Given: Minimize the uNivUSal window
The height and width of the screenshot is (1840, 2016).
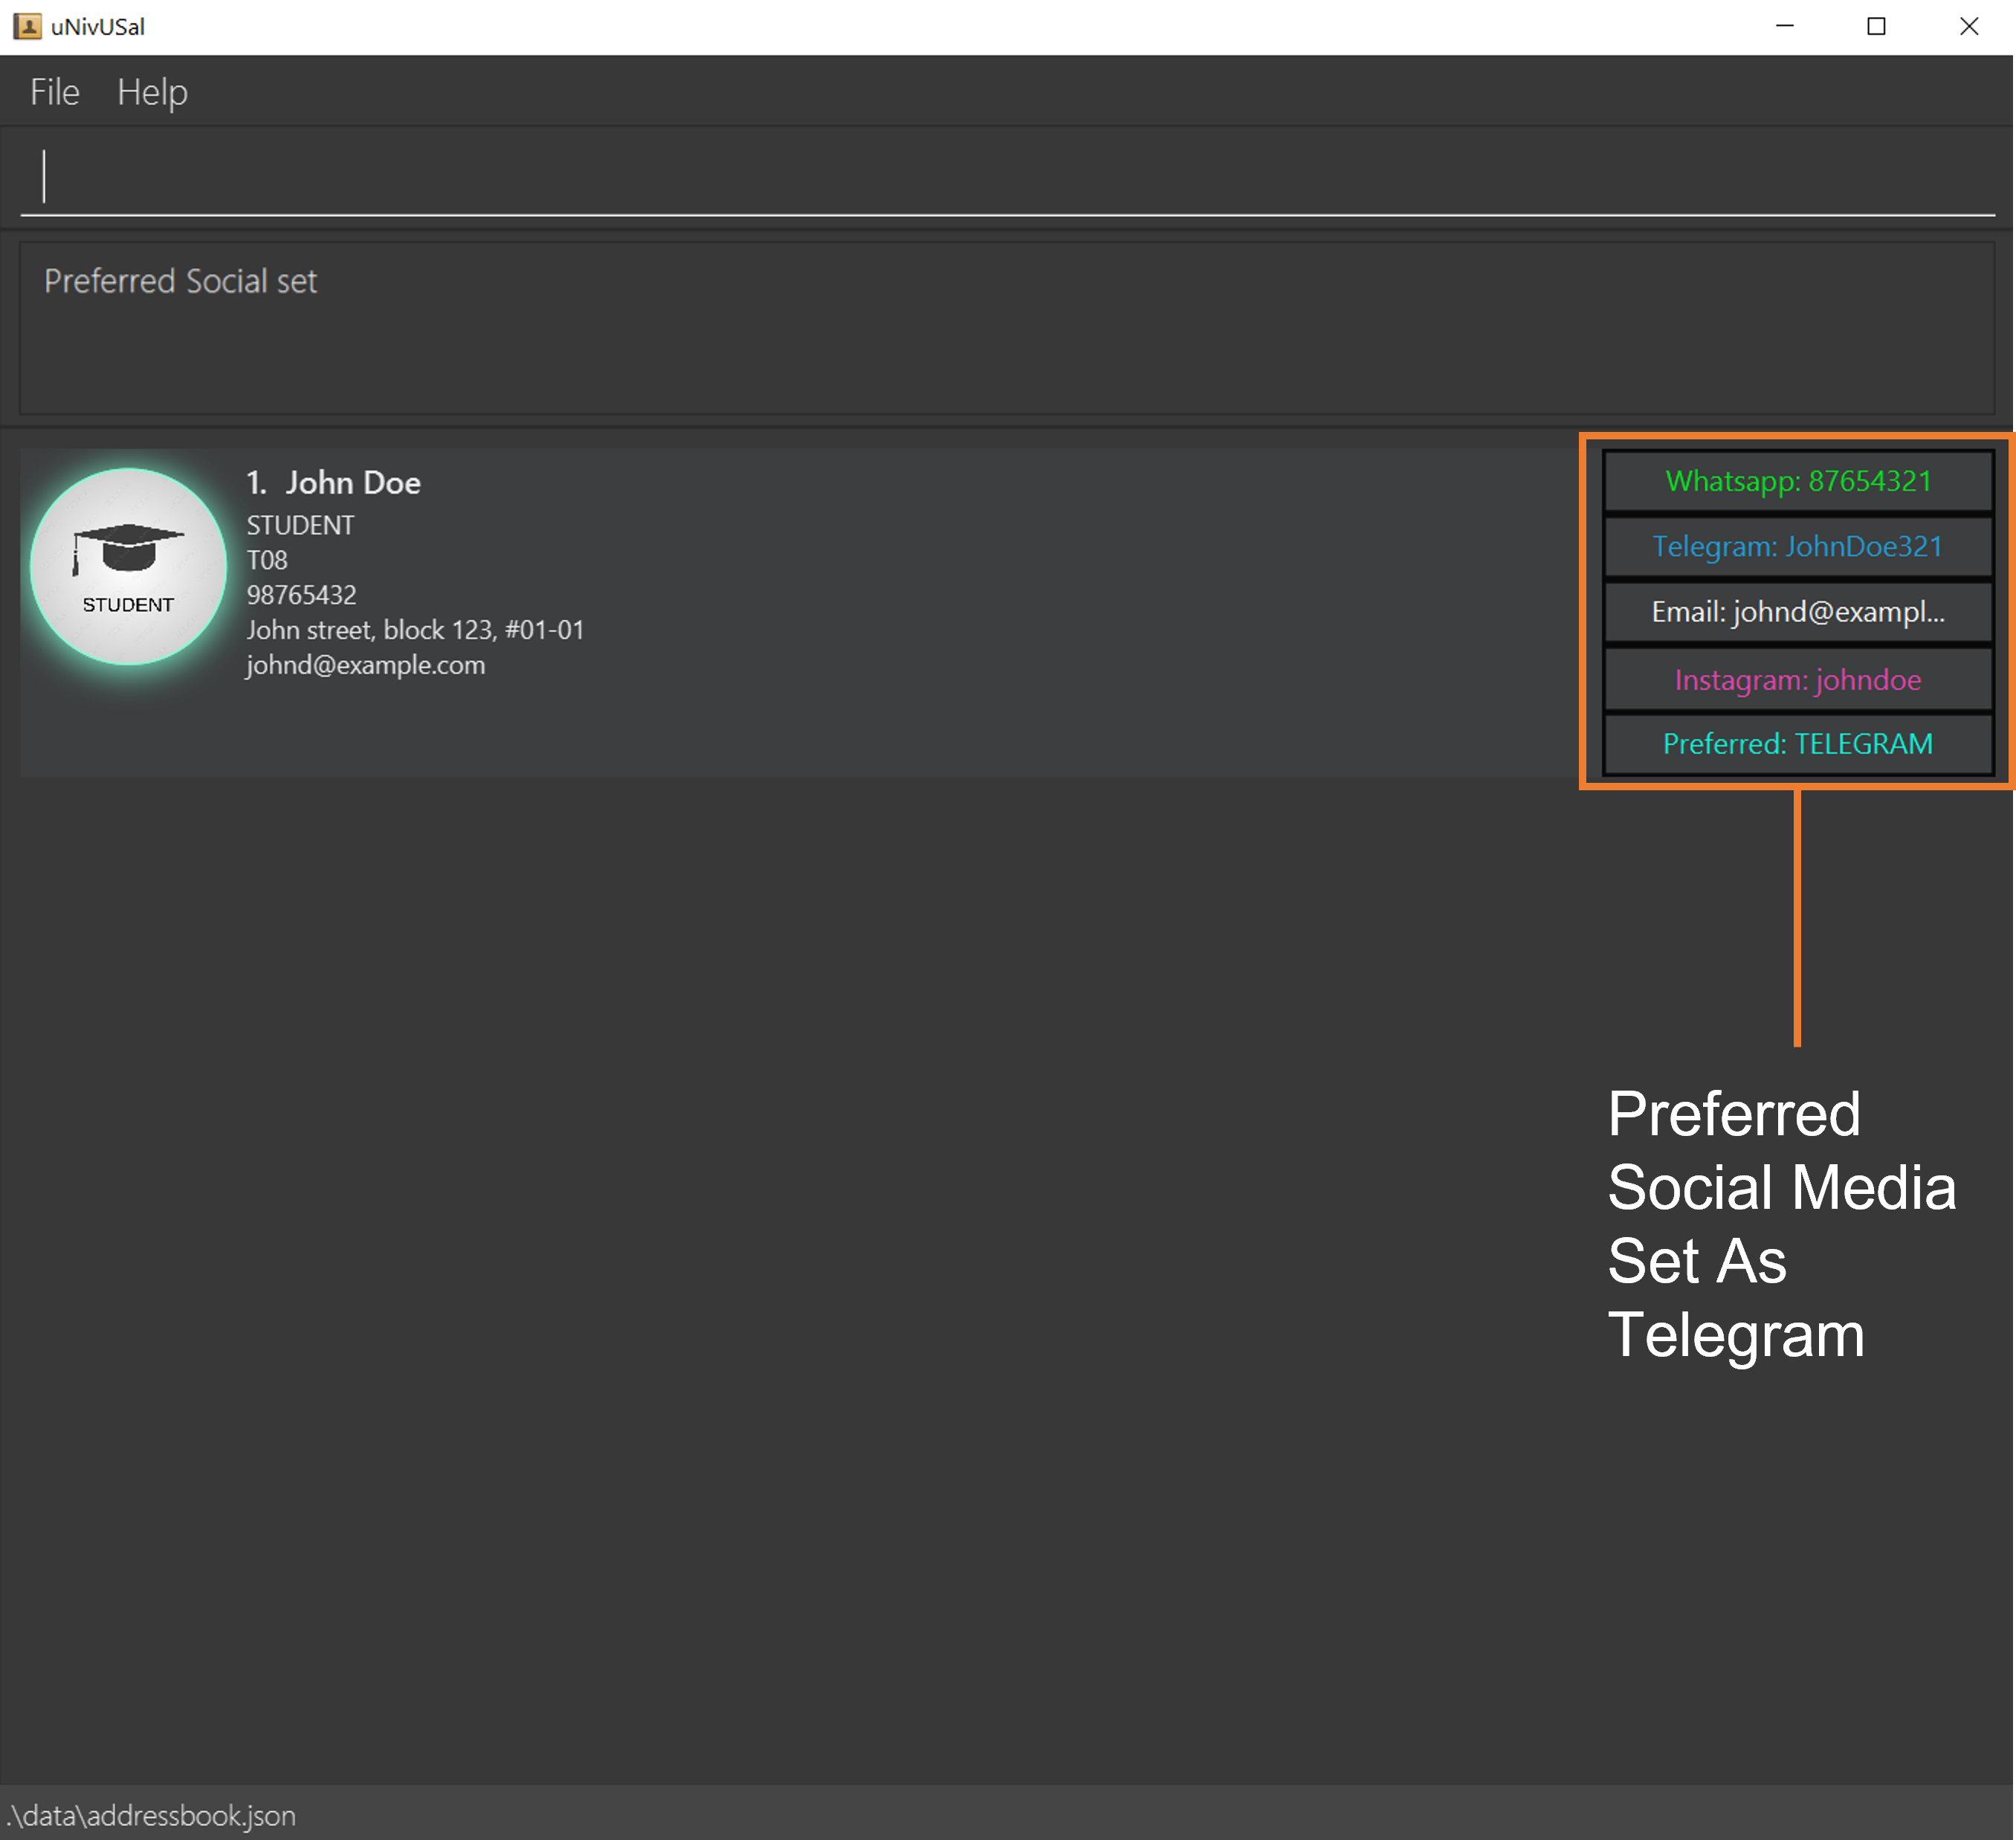Looking at the screenshot, I should click(x=1784, y=27).
